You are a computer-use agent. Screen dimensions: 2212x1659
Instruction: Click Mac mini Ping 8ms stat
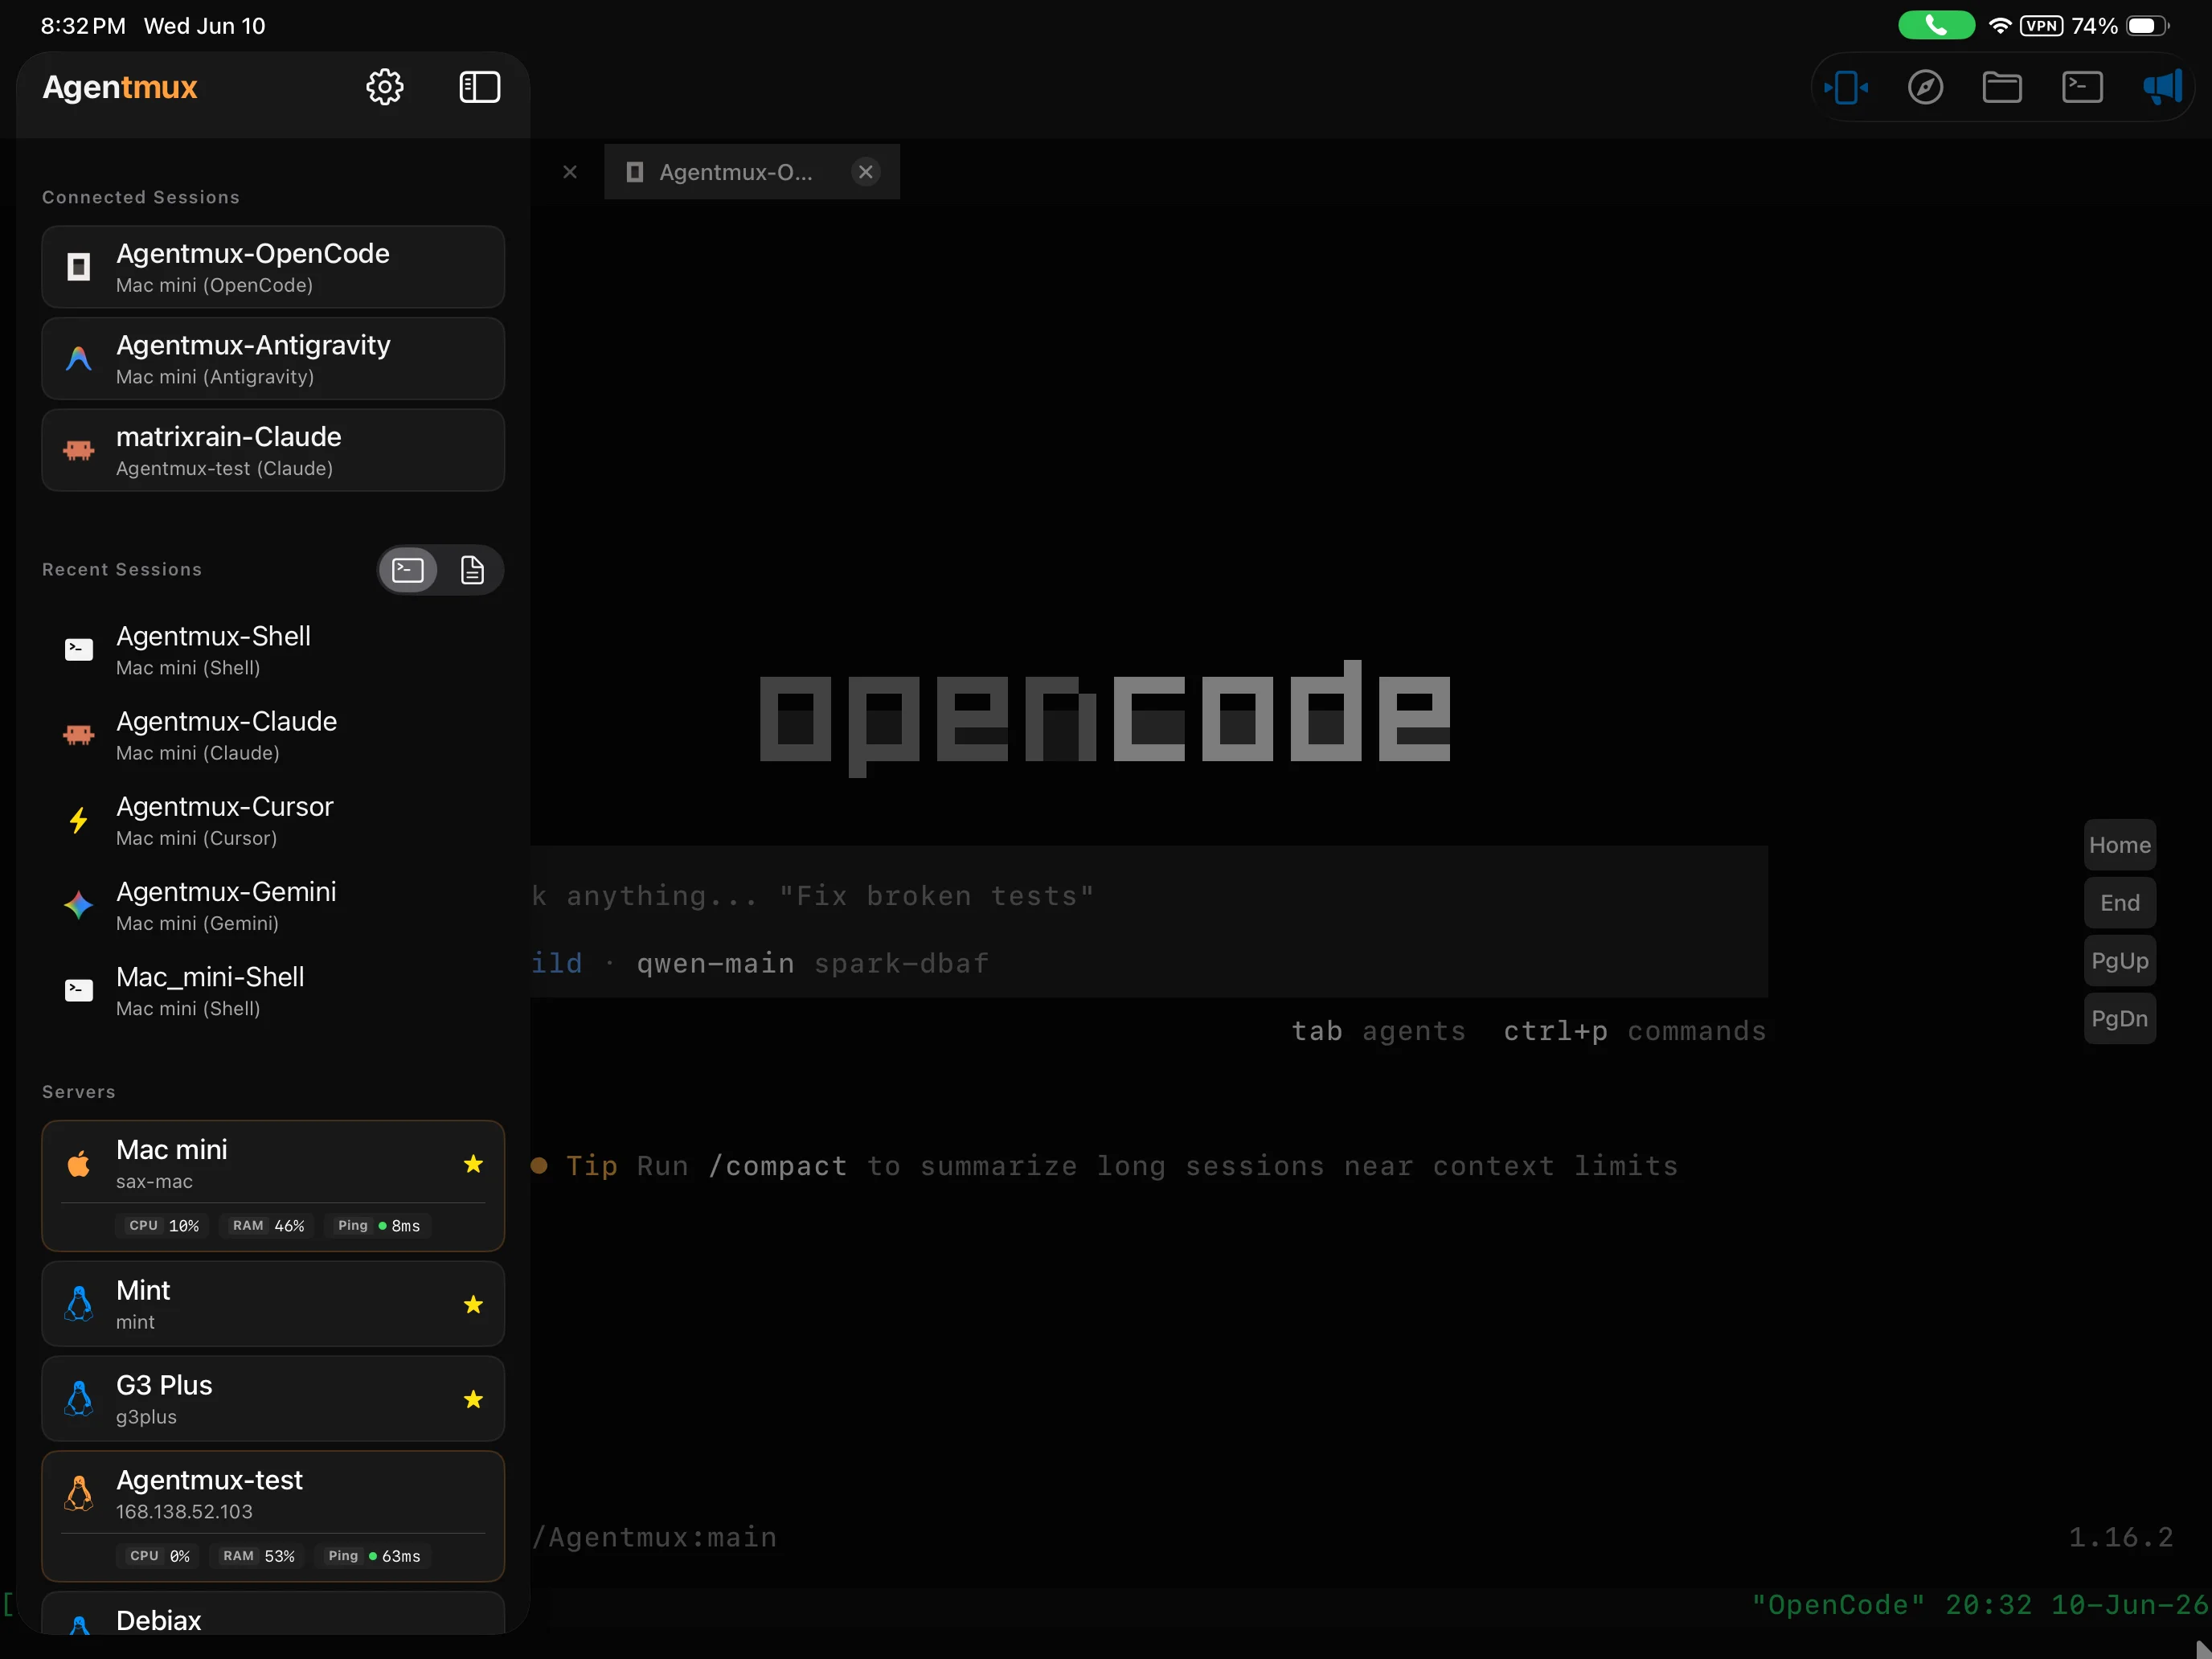[379, 1226]
